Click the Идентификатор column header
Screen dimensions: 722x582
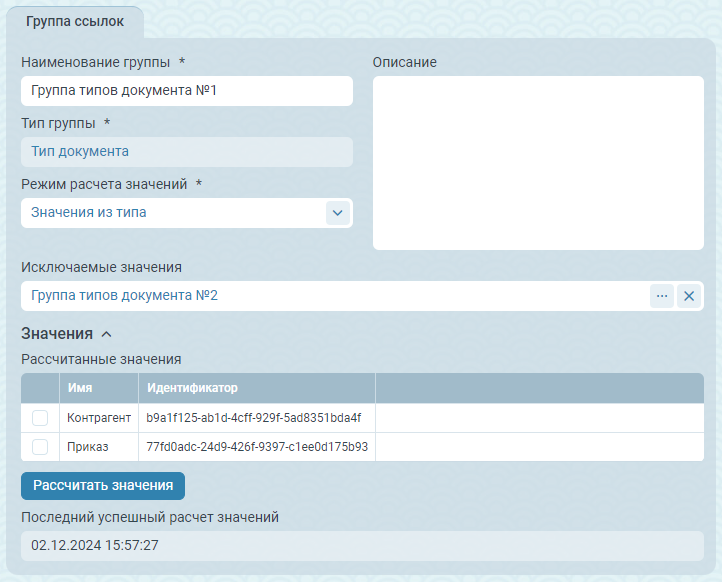pyautogui.click(x=256, y=388)
